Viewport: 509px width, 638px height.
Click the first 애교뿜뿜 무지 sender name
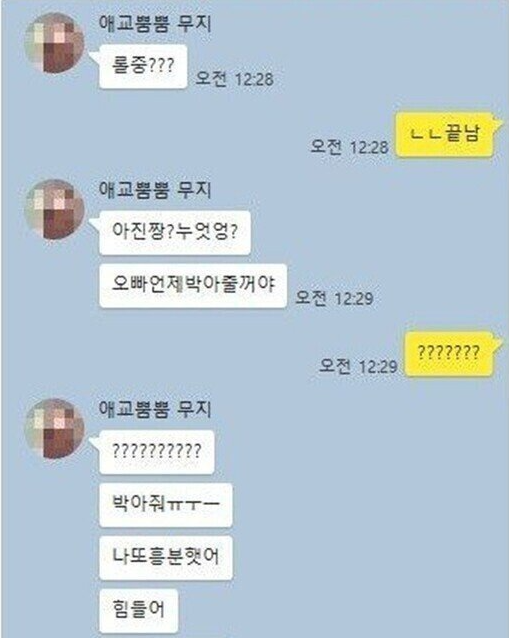[x=155, y=23]
